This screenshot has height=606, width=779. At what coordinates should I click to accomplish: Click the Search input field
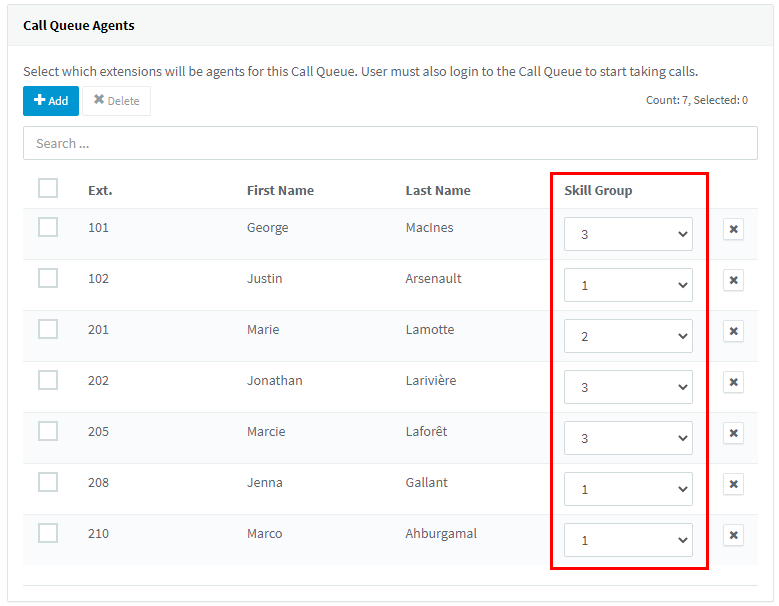[x=390, y=143]
